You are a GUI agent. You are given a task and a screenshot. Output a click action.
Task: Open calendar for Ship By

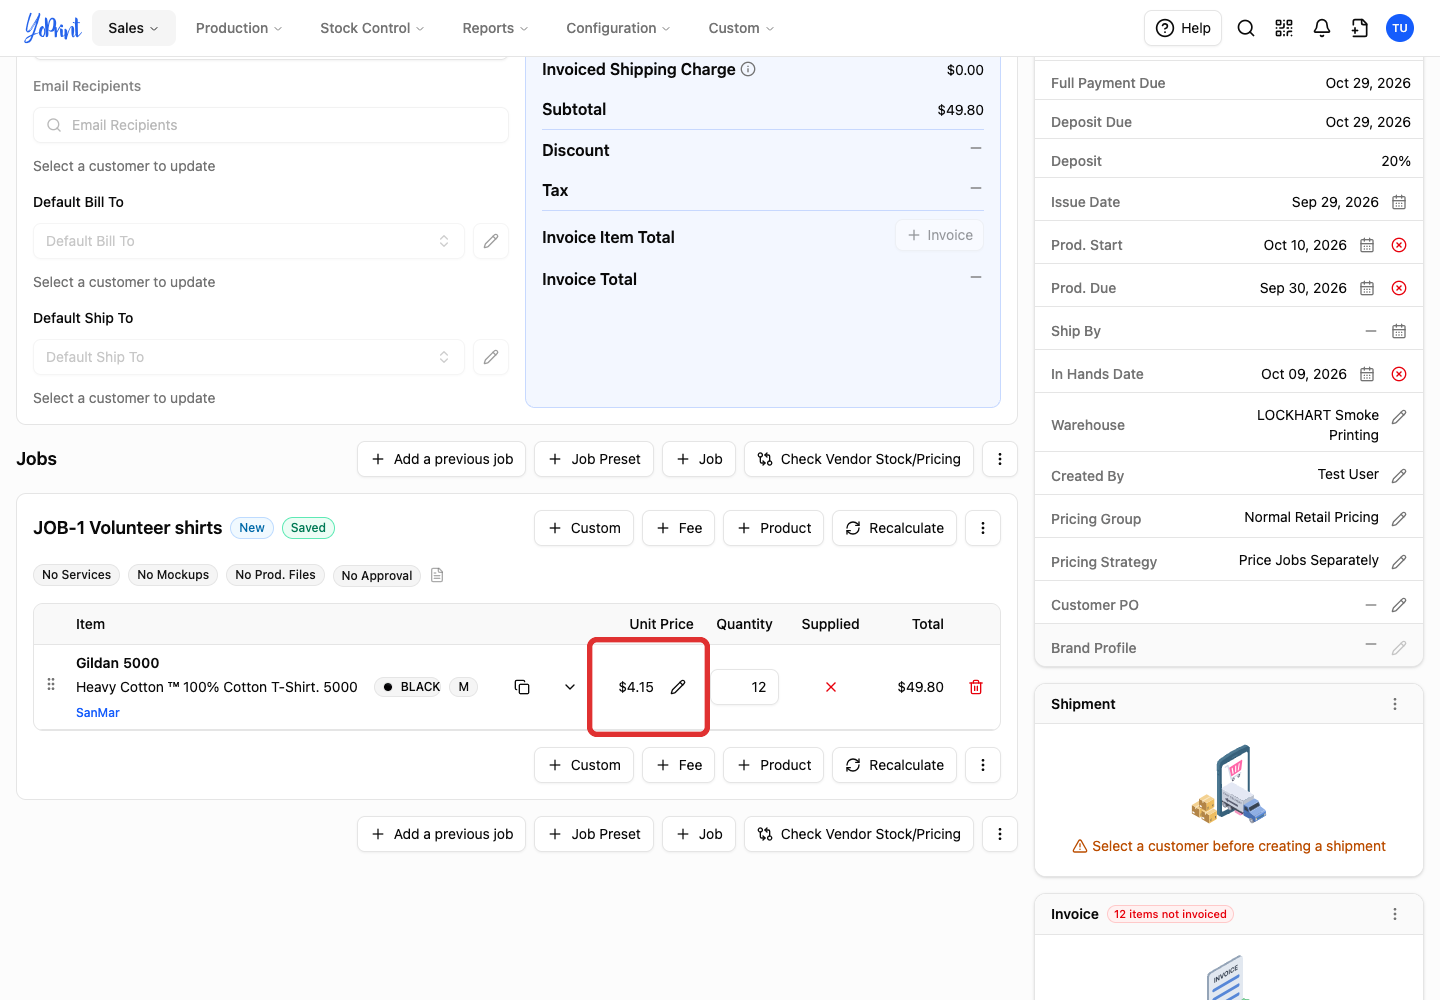click(1399, 331)
